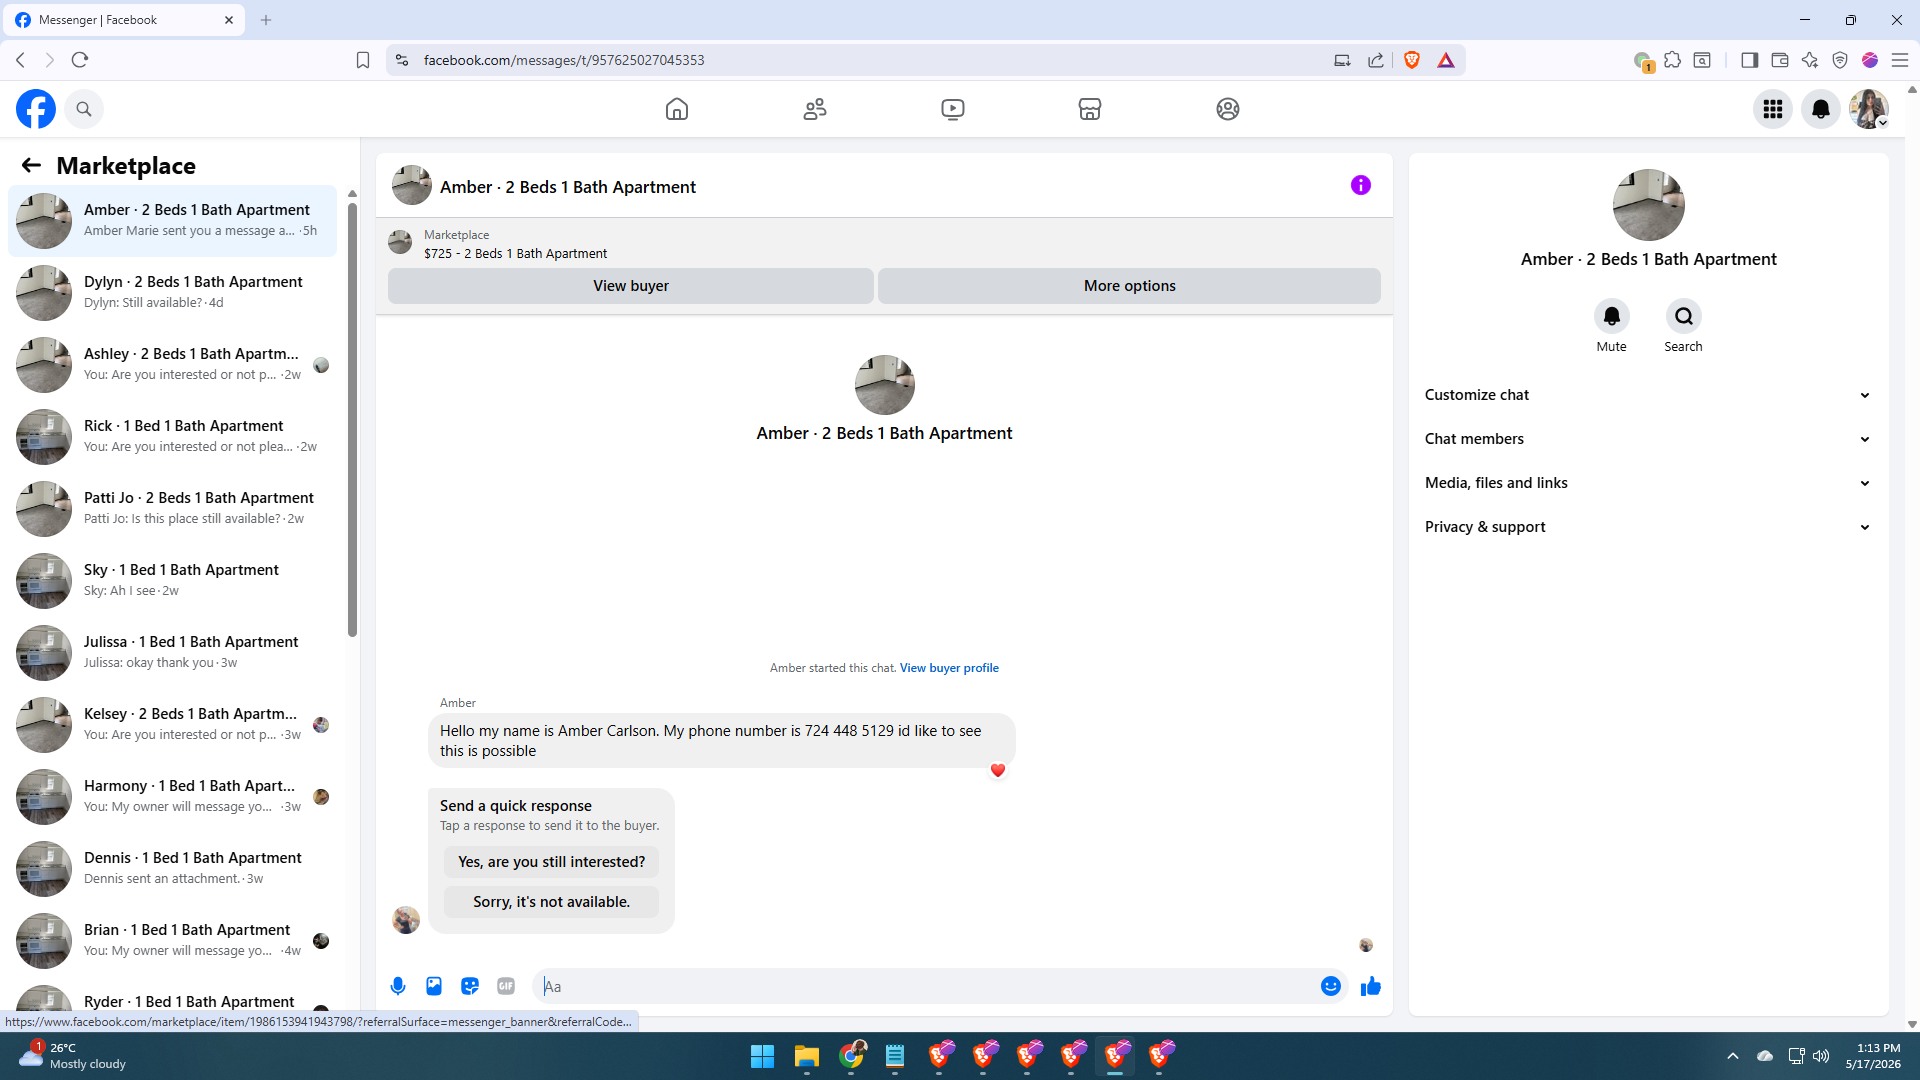
Task: Open the browser hamburger menu
Action: coord(1900,60)
